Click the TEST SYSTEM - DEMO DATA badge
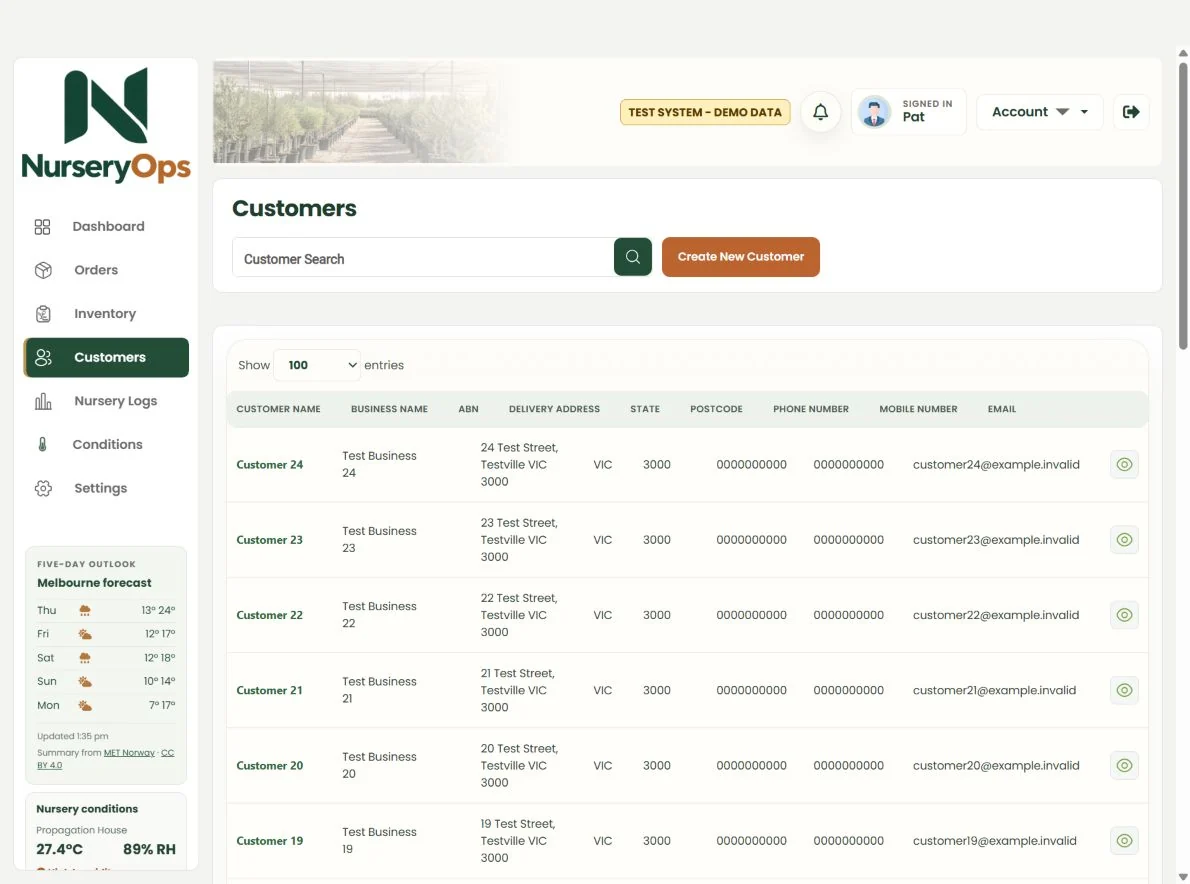The width and height of the screenshot is (1190, 884). (x=704, y=112)
